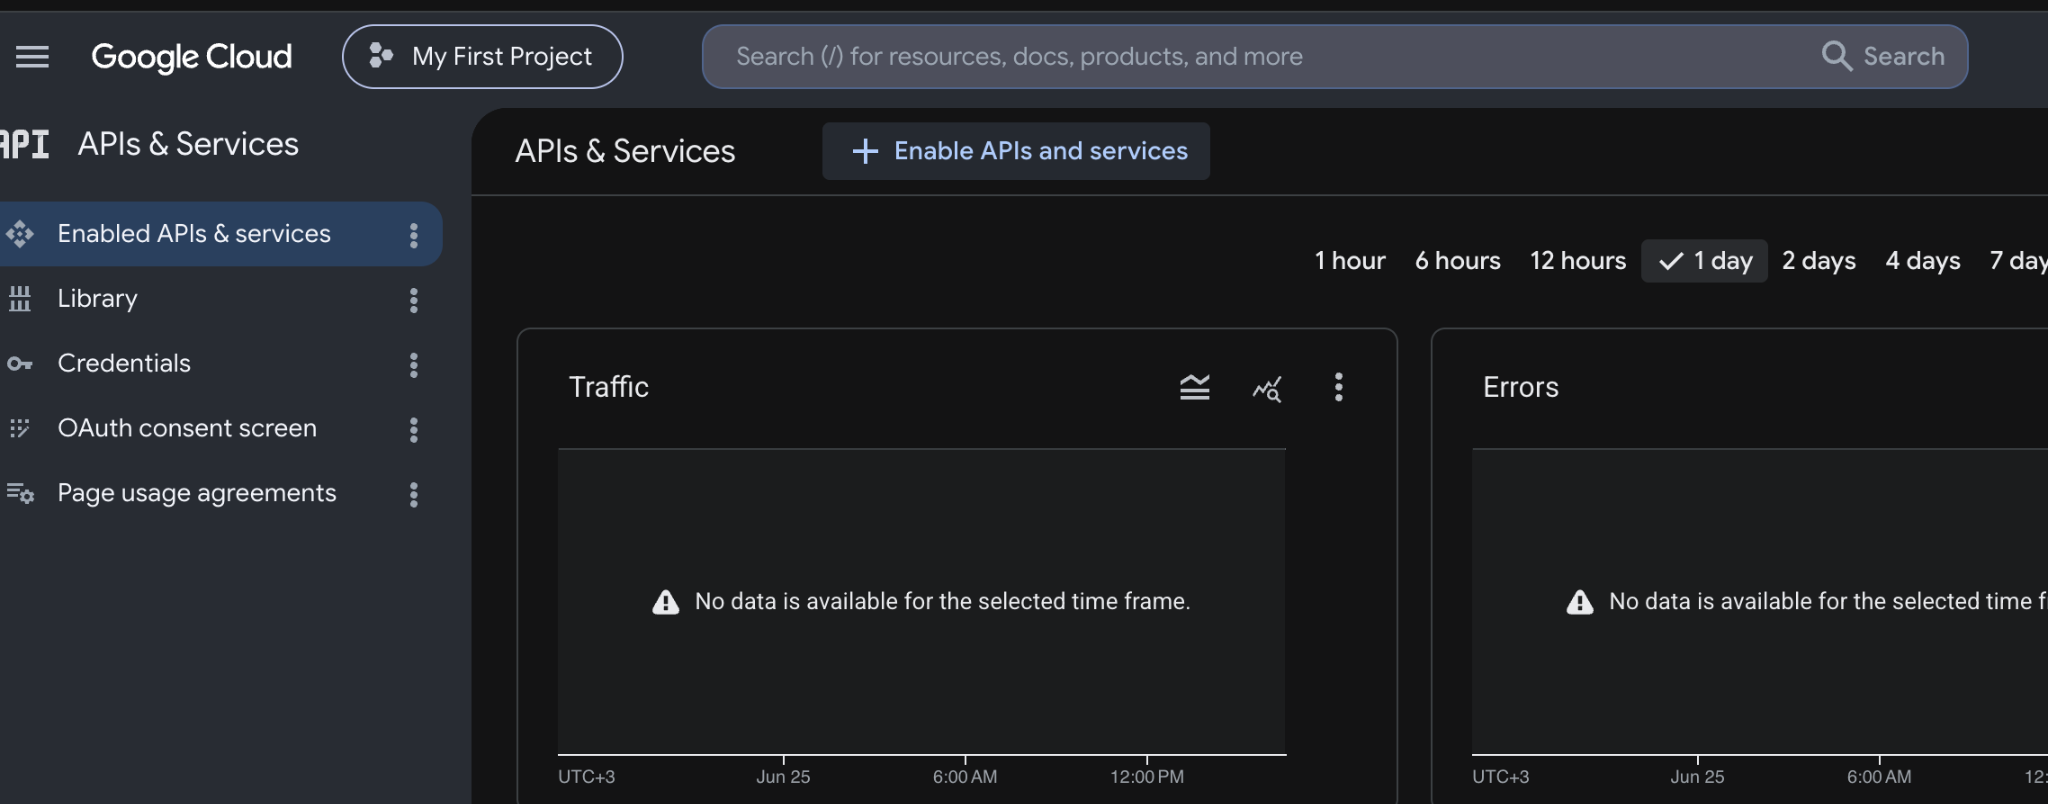This screenshot has height=804, width=2048.
Task: Click the Errors chart title
Action: [1521, 387]
